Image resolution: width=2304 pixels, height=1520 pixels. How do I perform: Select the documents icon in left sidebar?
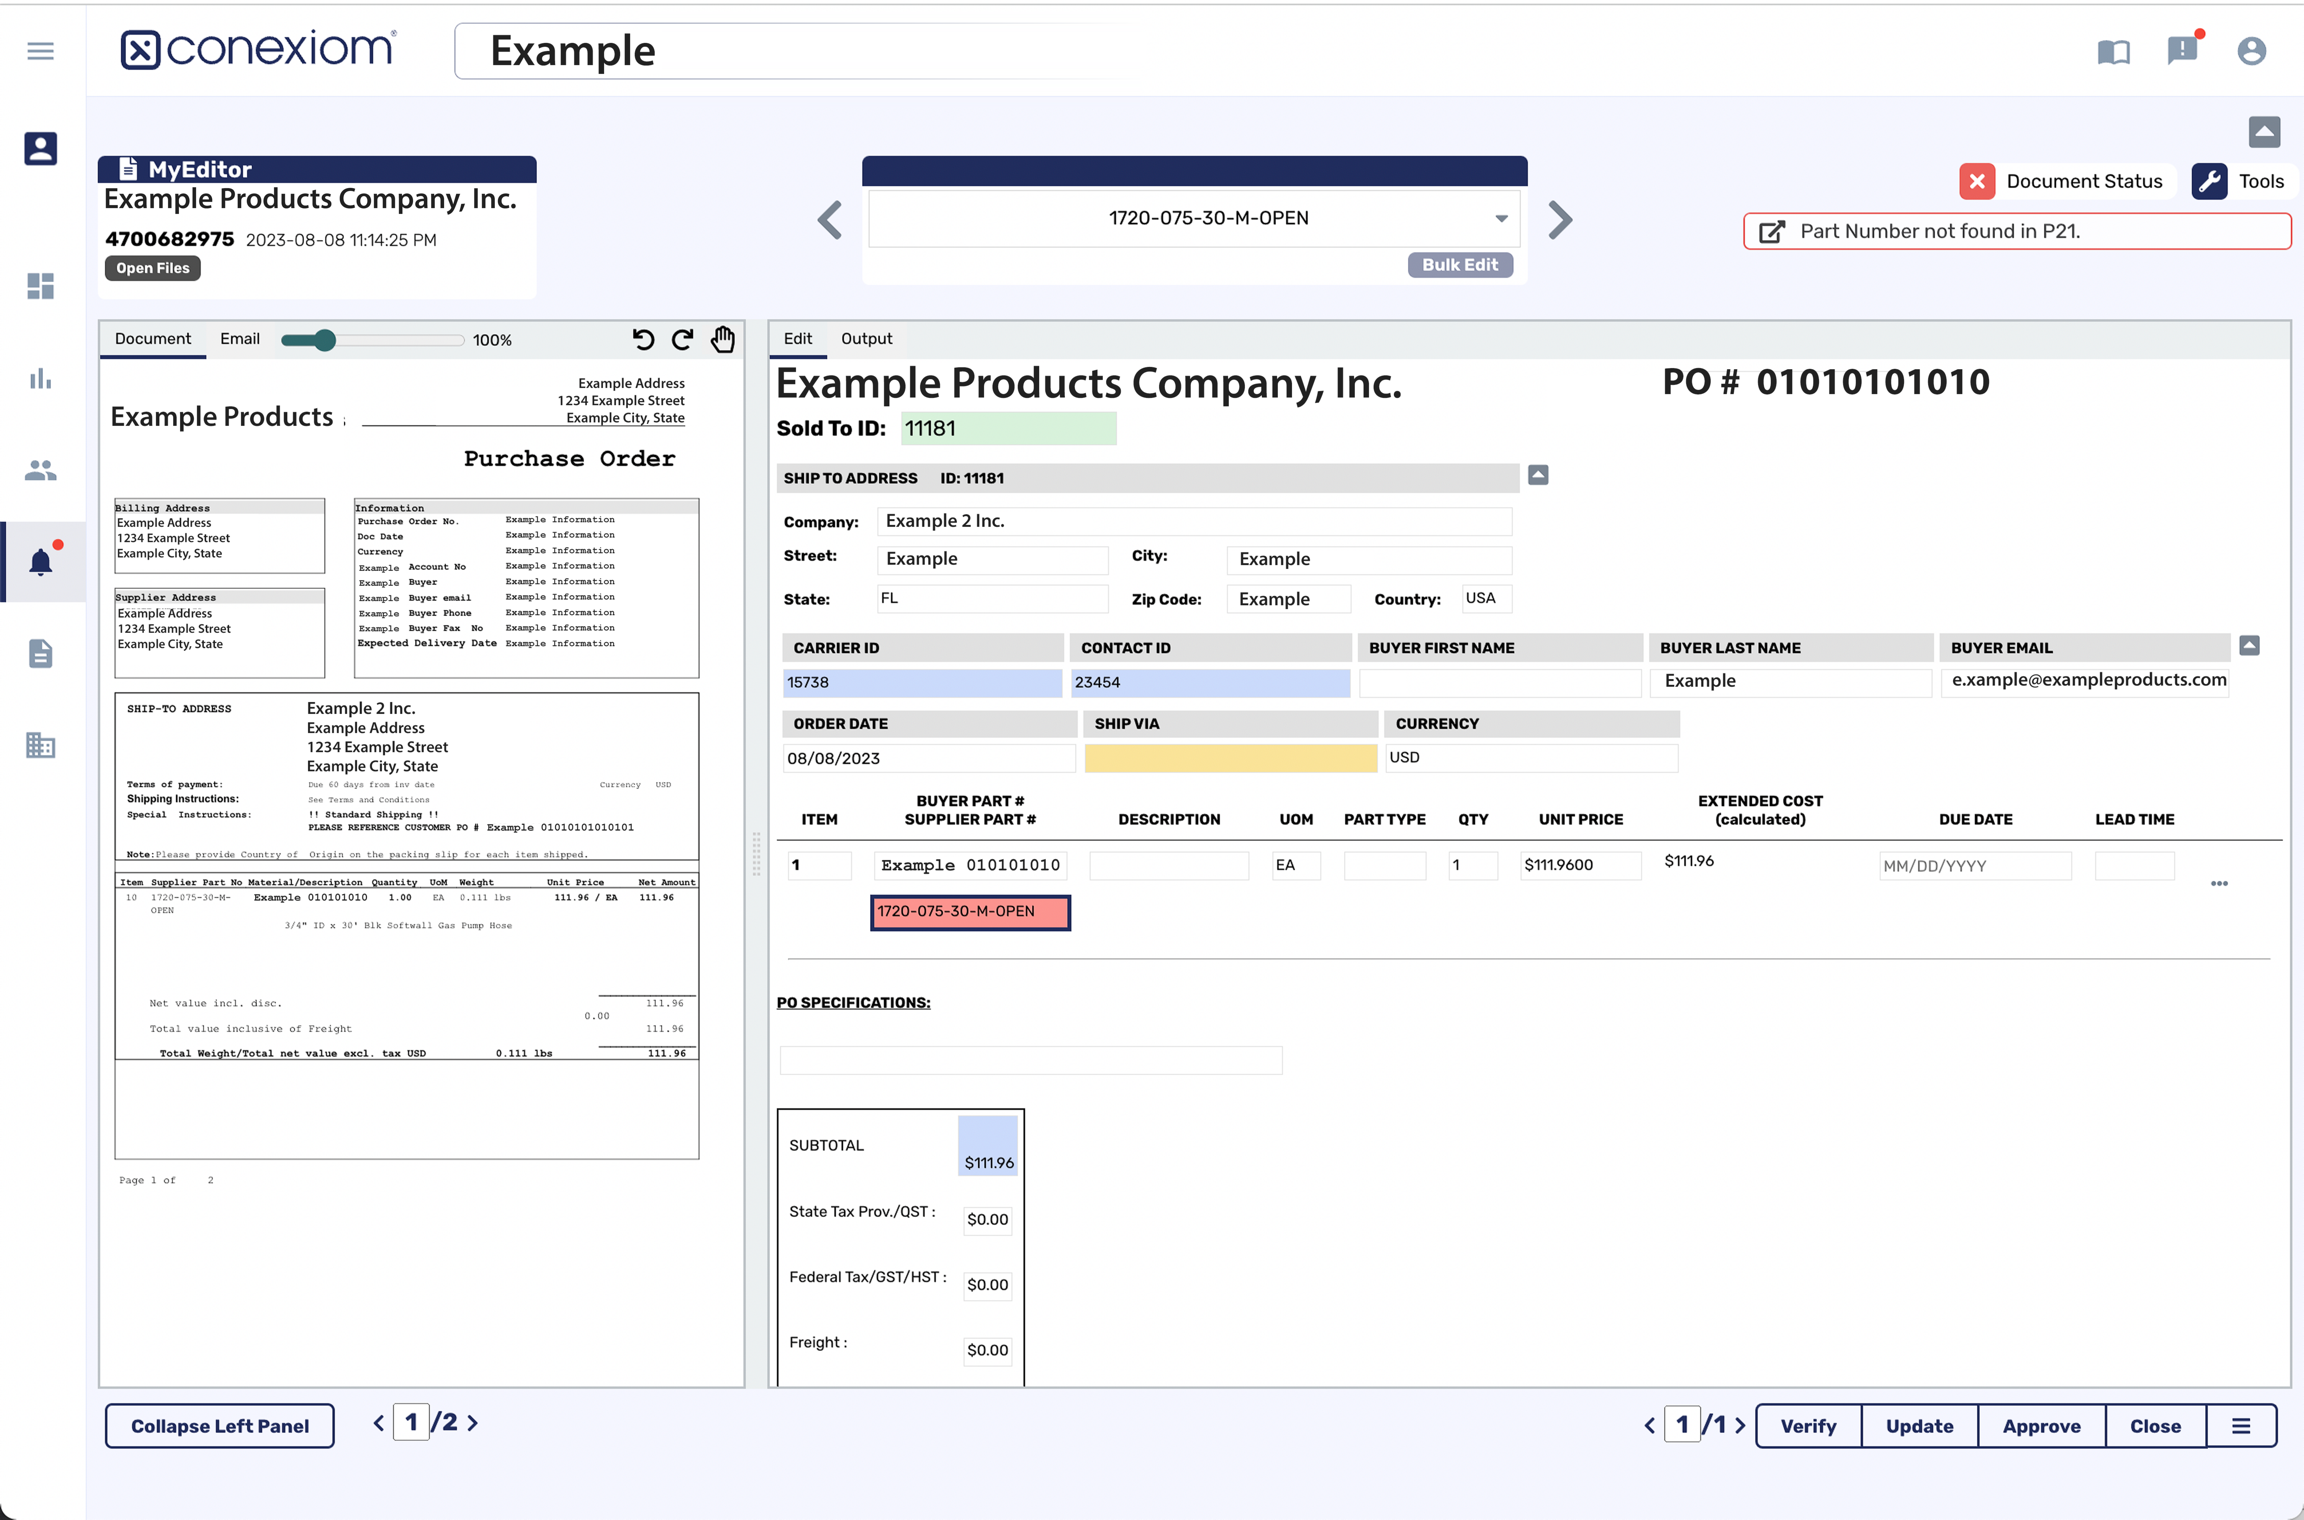point(40,653)
